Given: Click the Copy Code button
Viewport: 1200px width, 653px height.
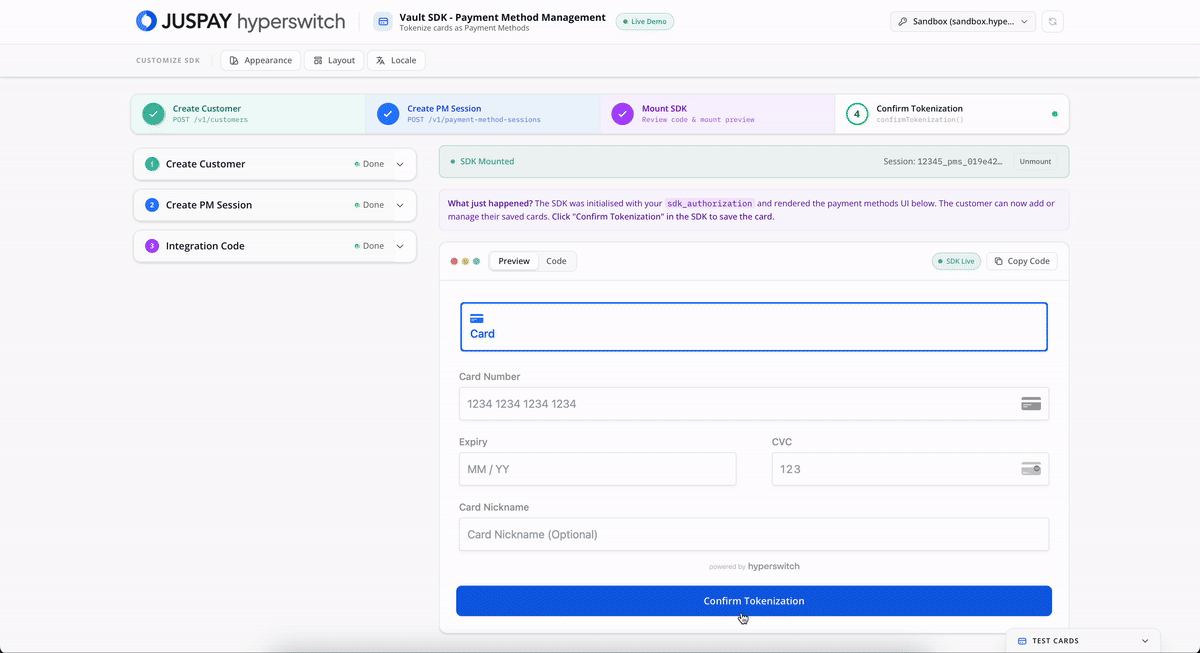Looking at the screenshot, I should pos(1022,261).
